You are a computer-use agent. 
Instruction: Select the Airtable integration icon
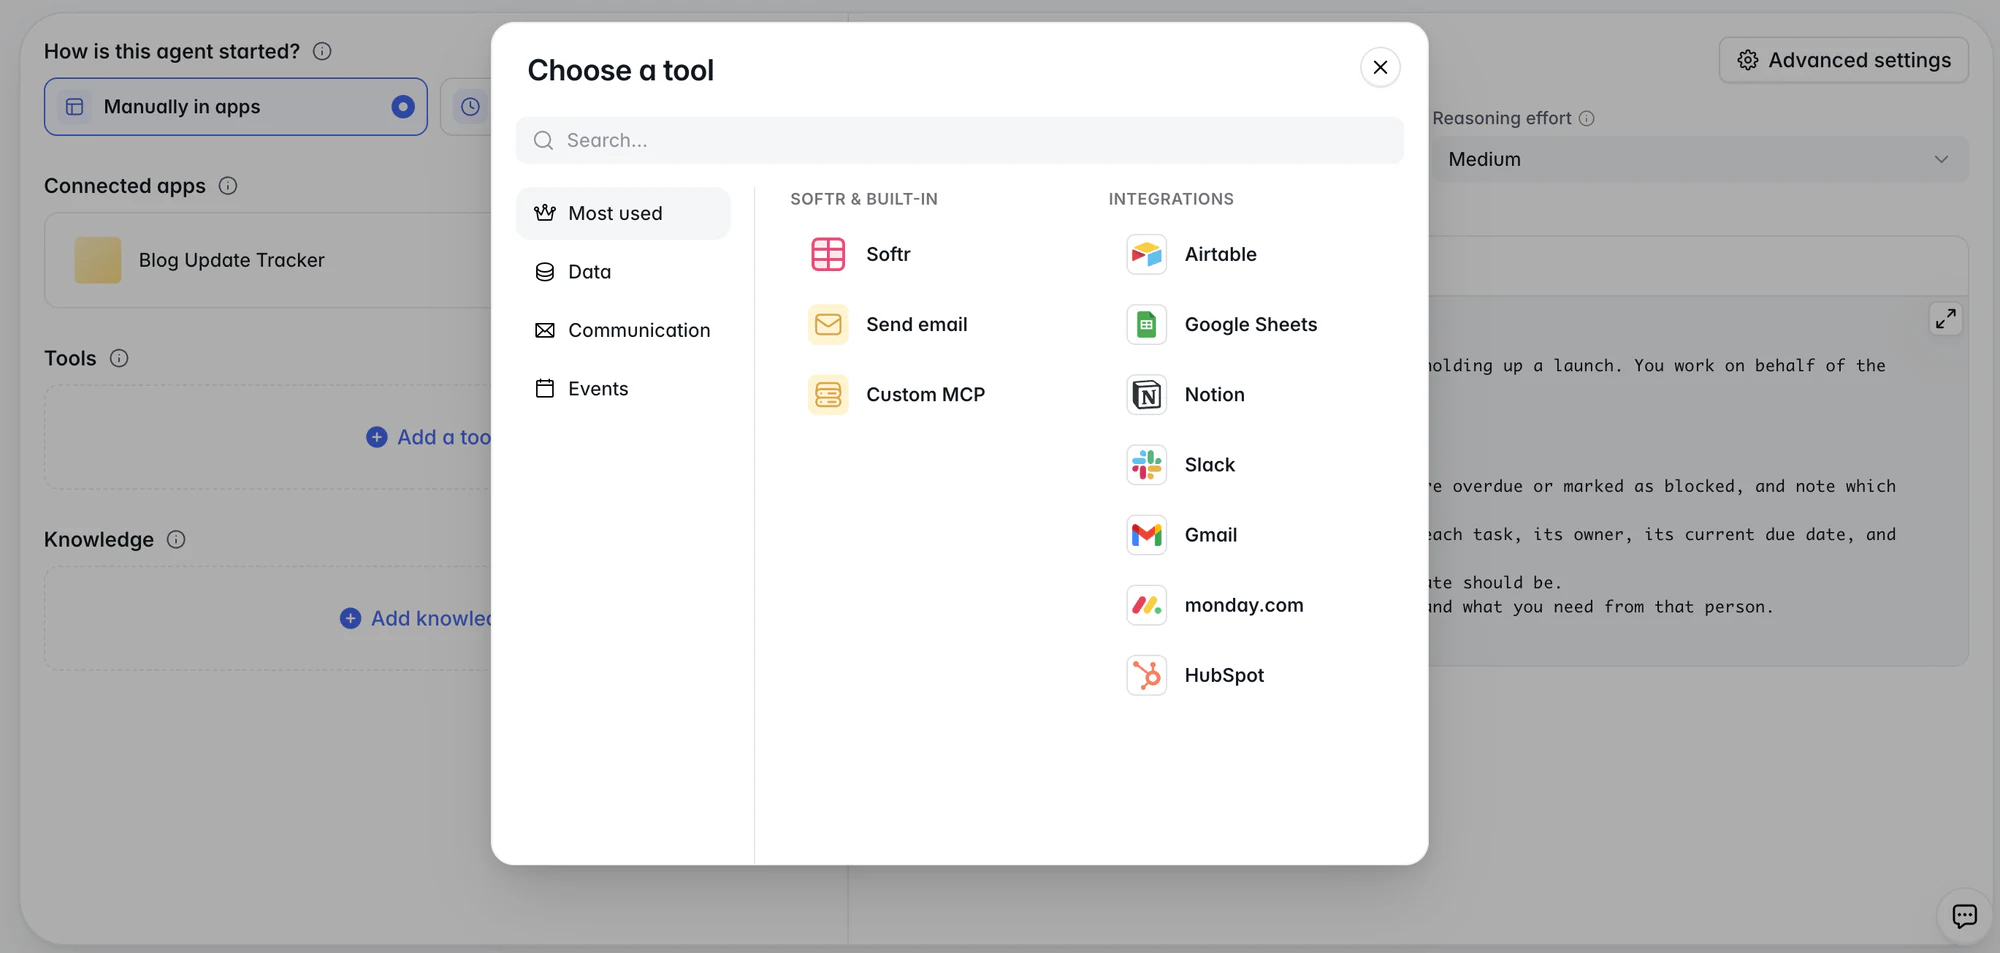coord(1146,254)
